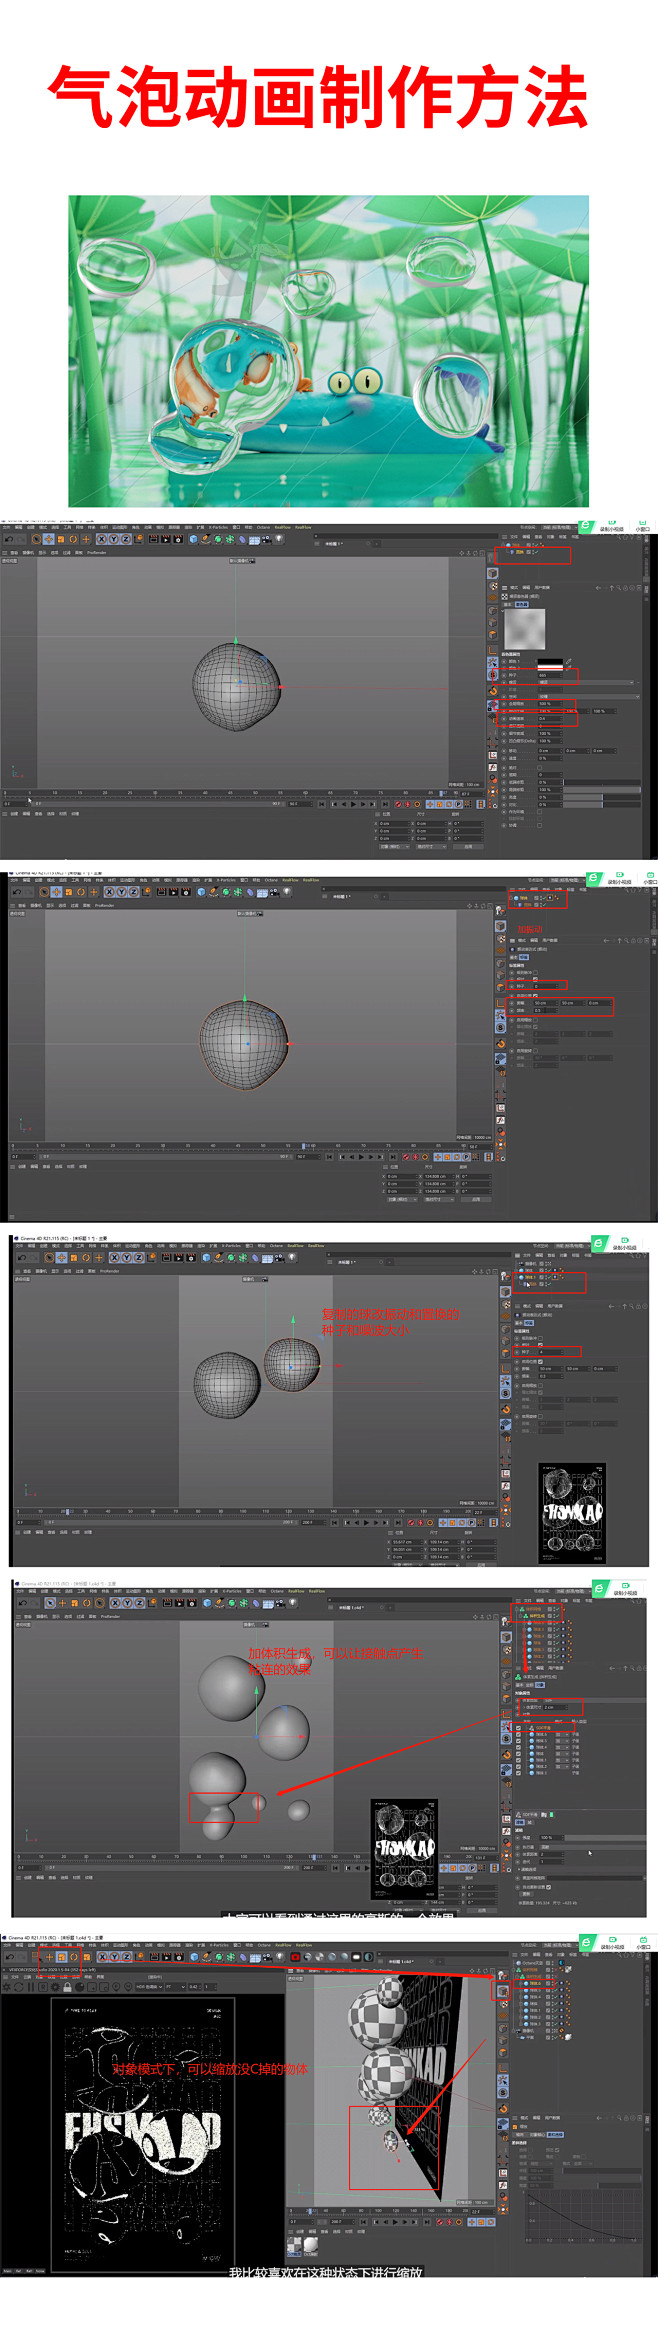The image size is (658, 2334).
Task: Open render settings icon, first C4D screenshot
Action: click(x=177, y=538)
